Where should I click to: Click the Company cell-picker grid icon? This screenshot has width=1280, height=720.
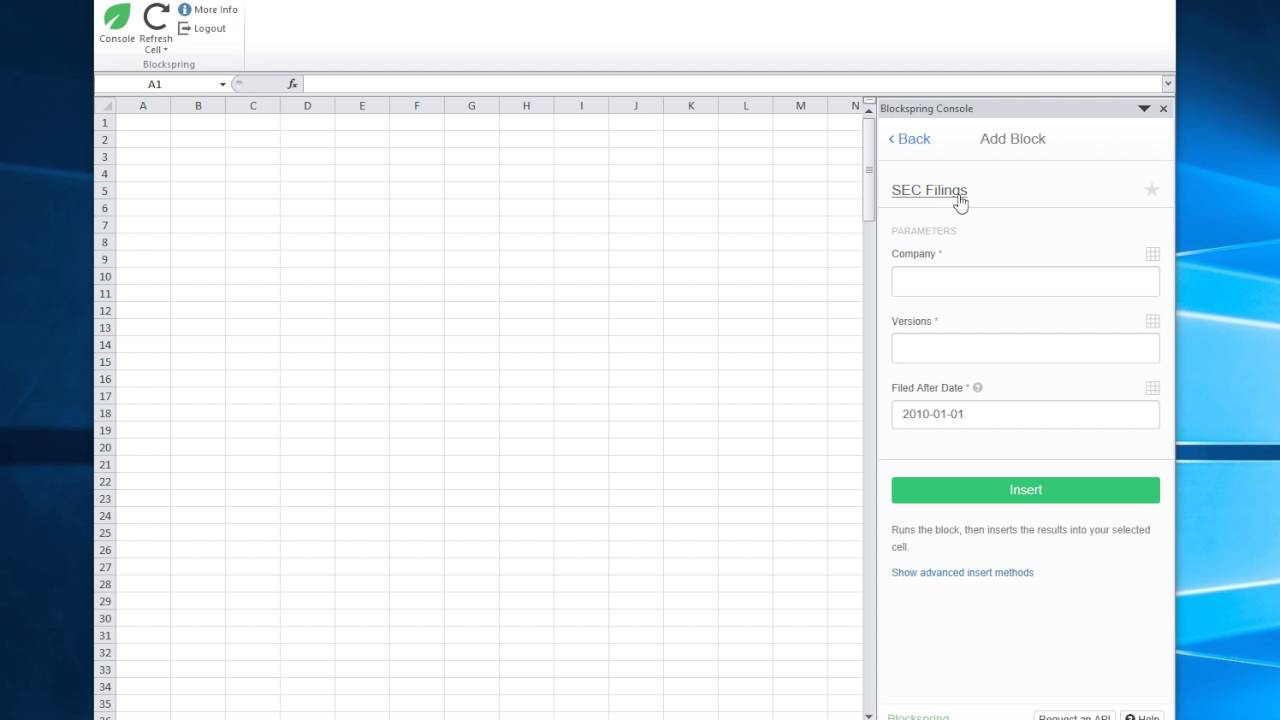[1152, 254]
